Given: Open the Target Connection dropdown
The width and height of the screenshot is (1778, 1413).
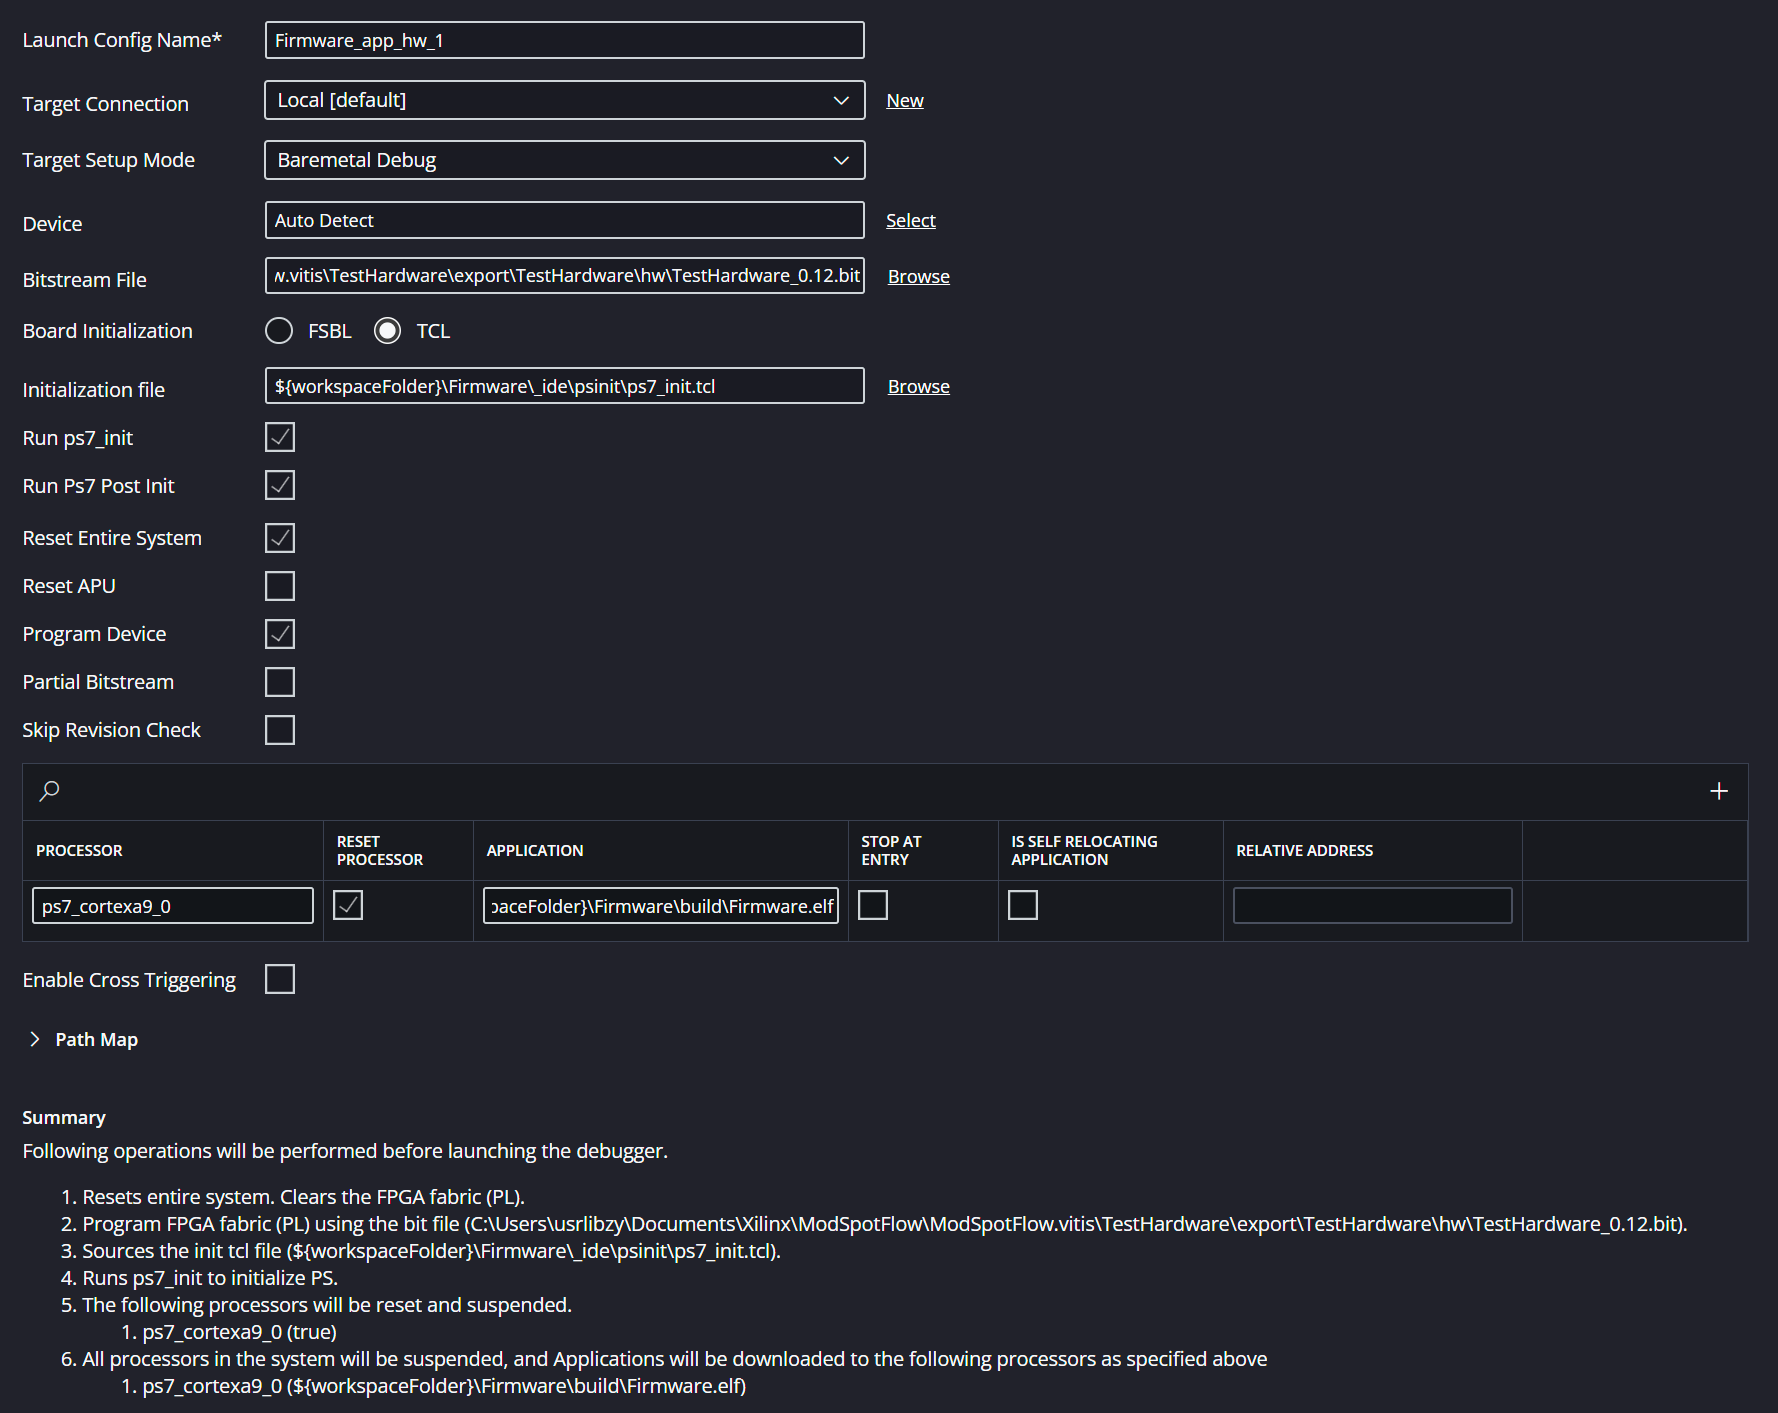Looking at the screenshot, I should (564, 100).
